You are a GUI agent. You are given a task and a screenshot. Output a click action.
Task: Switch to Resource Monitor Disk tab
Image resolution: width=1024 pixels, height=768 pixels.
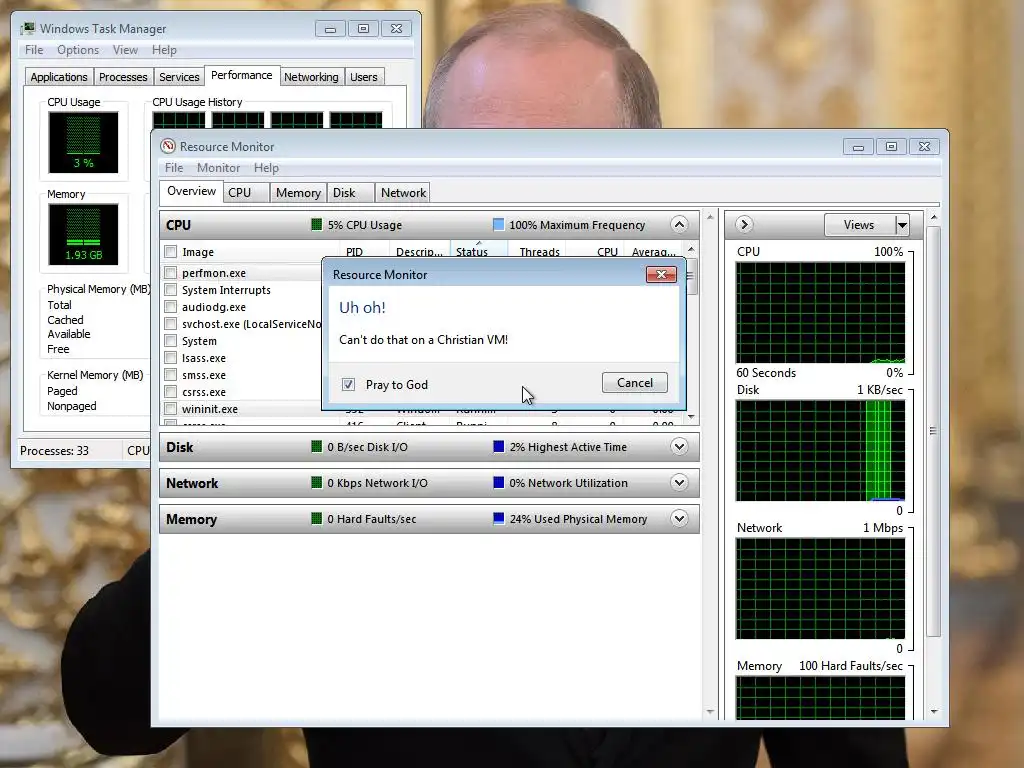tap(351, 193)
